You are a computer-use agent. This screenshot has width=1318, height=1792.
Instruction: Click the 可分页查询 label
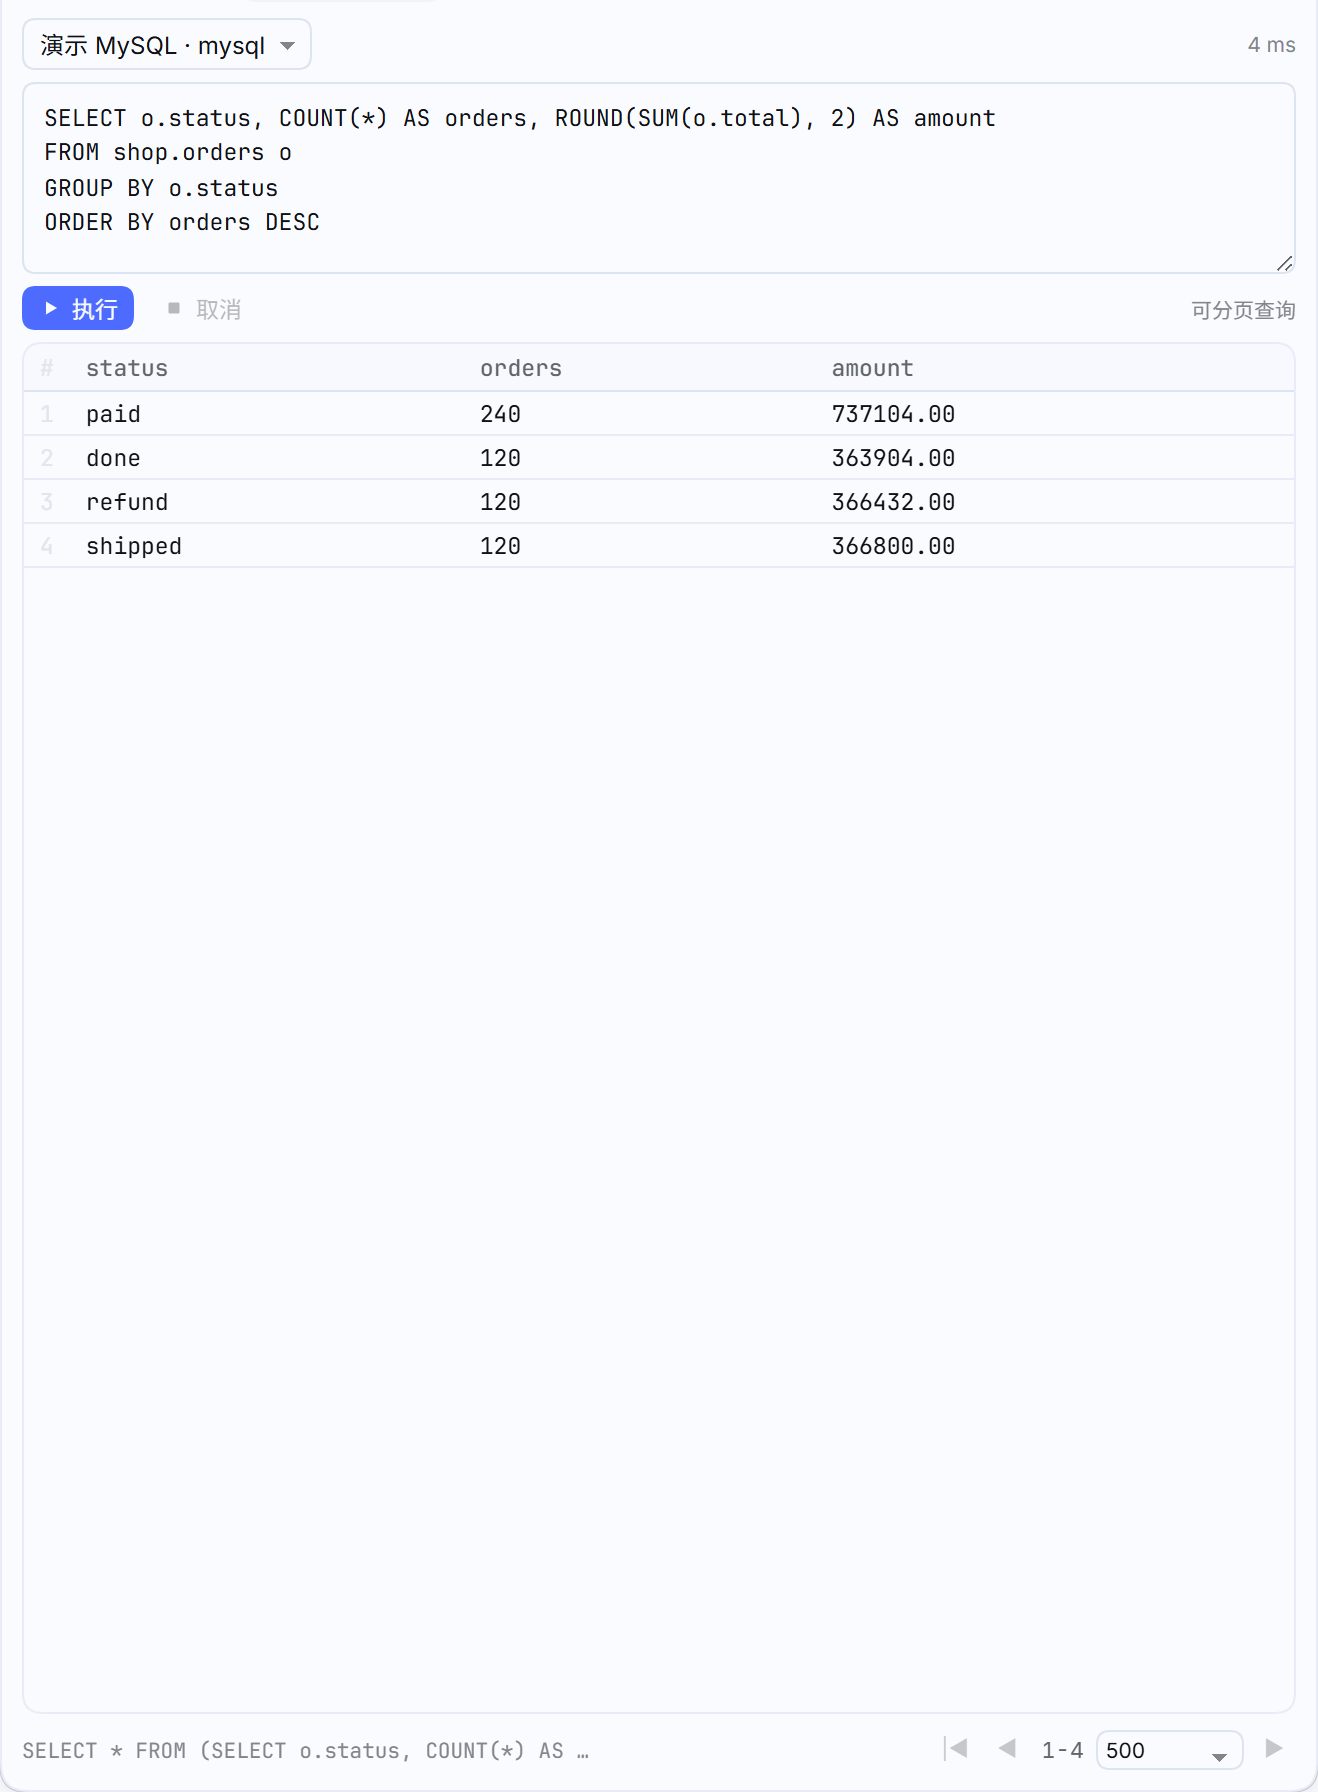(1243, 310)
